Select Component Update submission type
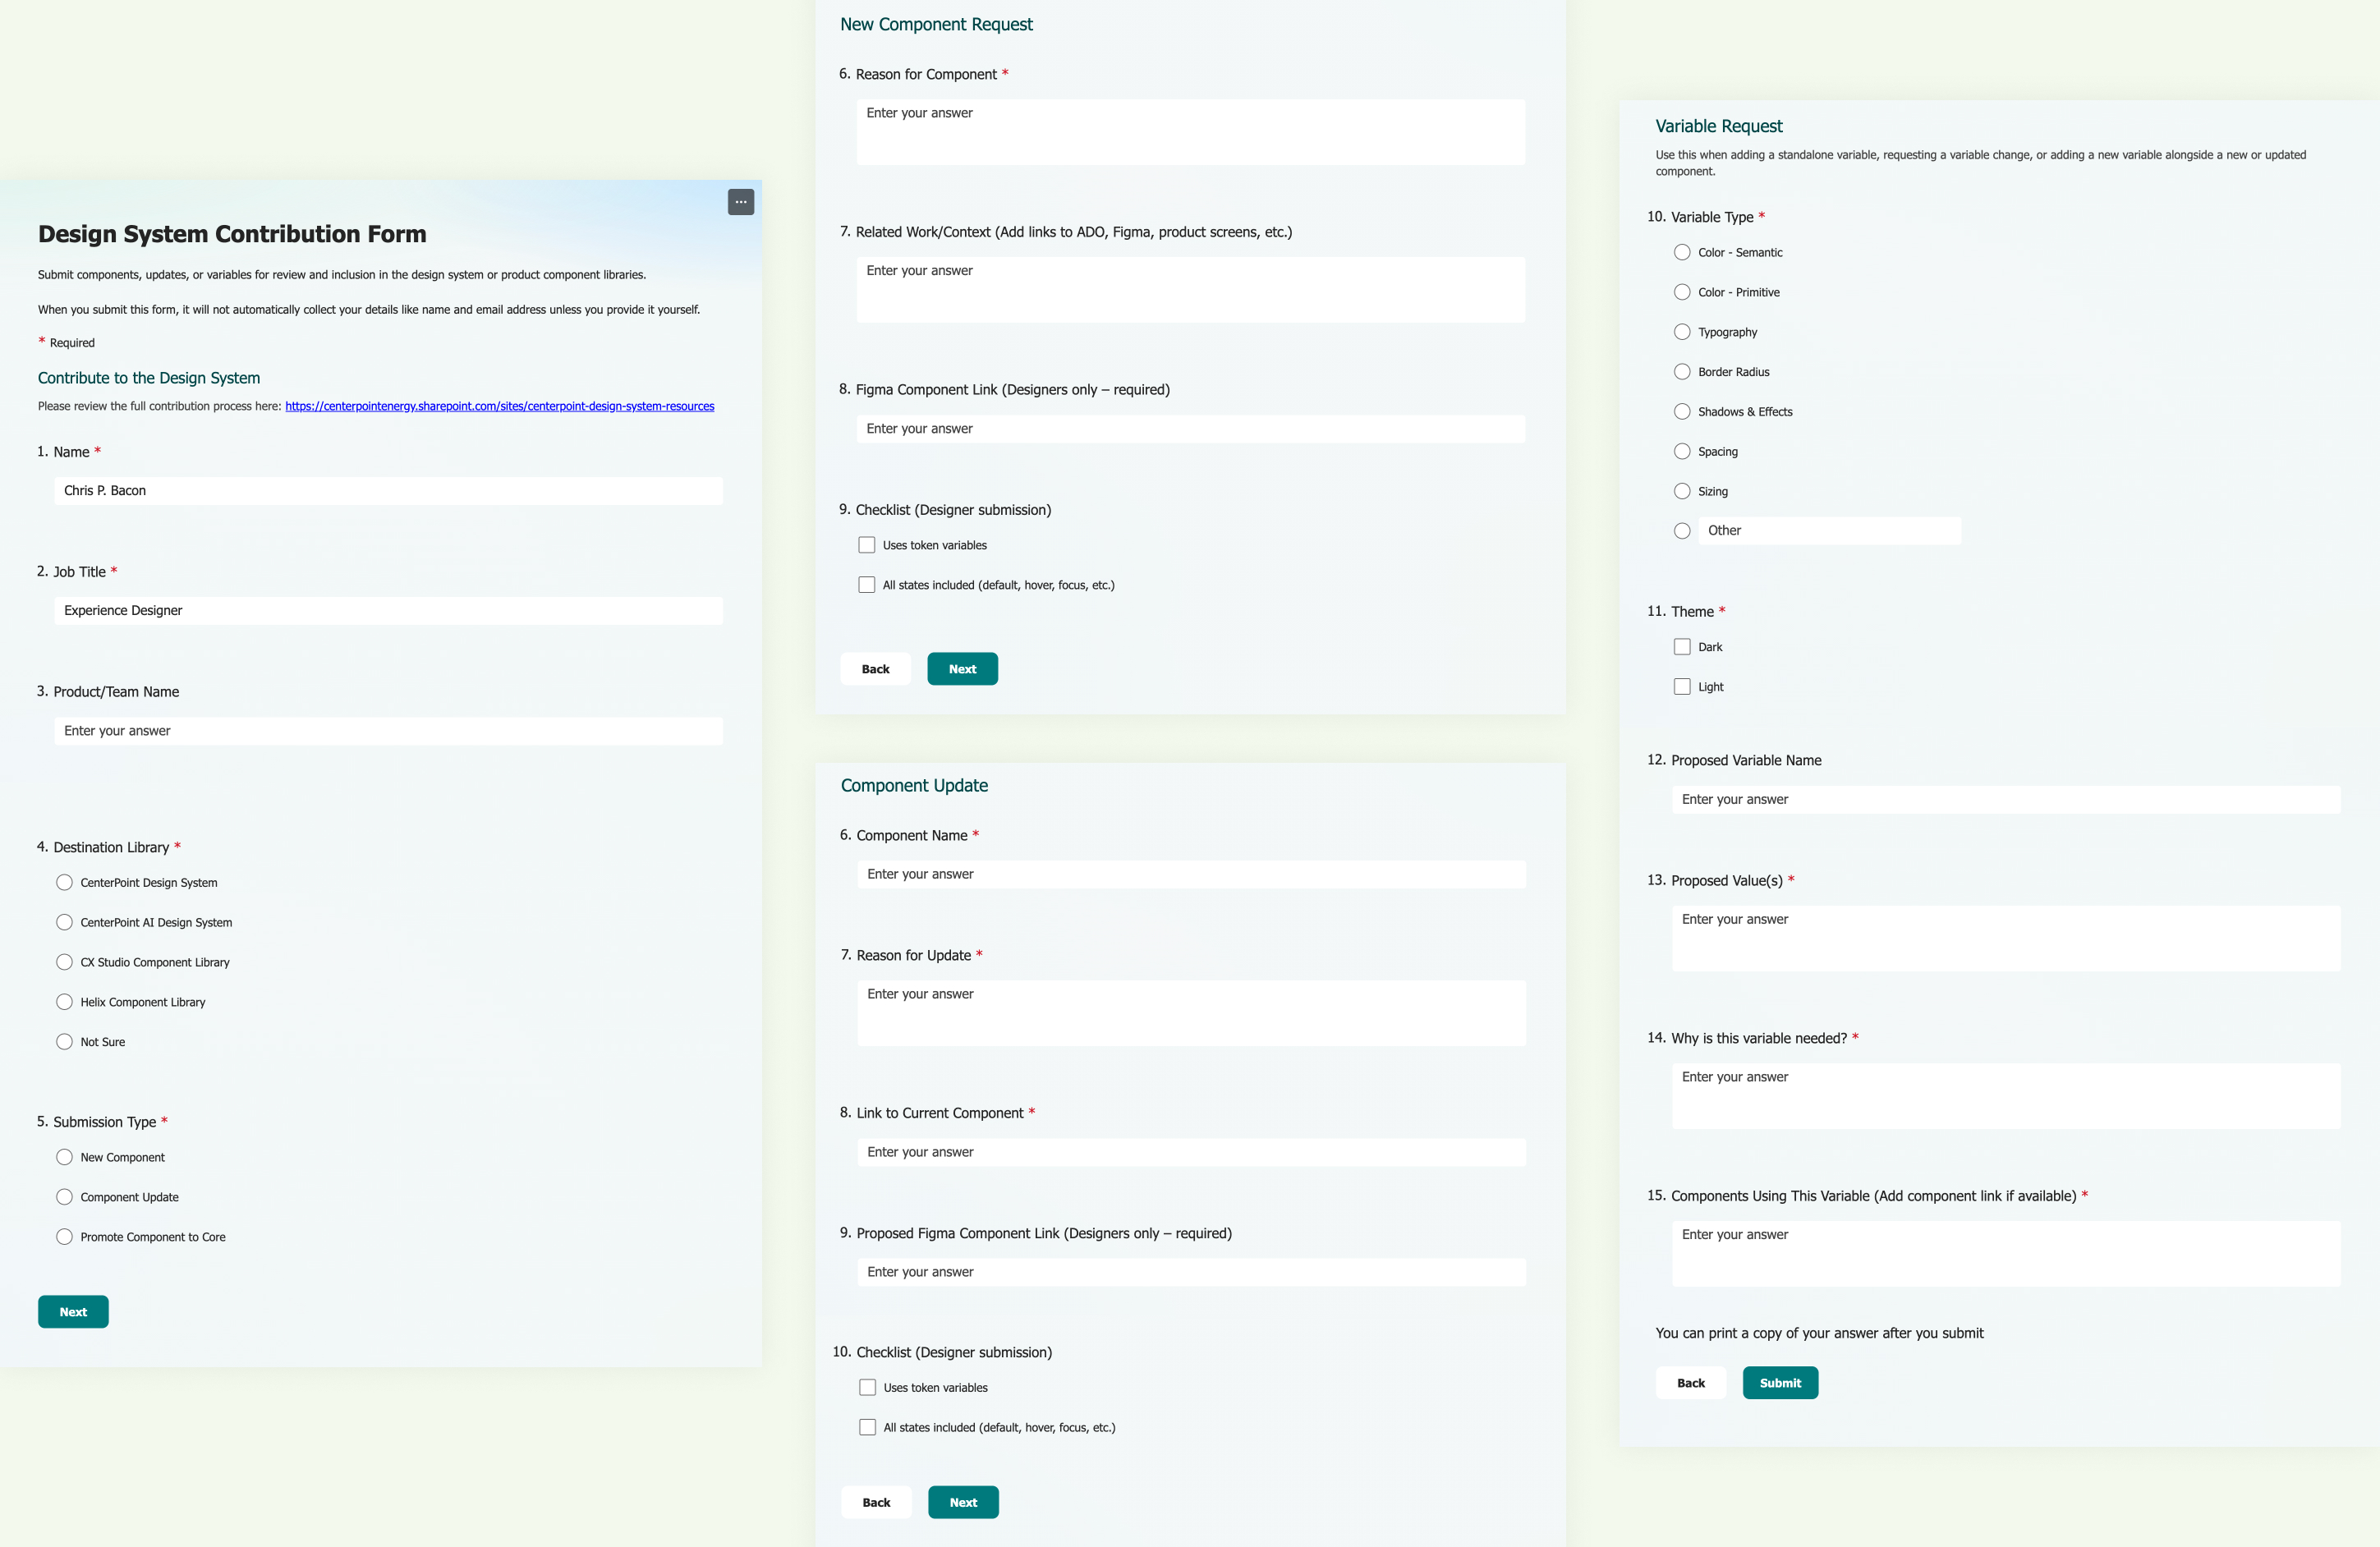The height and width of the screenshot is (1547, 2380). pos(65,1197)
